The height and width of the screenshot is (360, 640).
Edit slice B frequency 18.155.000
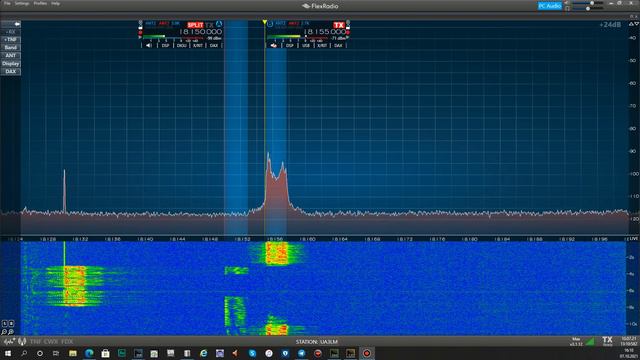[x=325, y=31]
